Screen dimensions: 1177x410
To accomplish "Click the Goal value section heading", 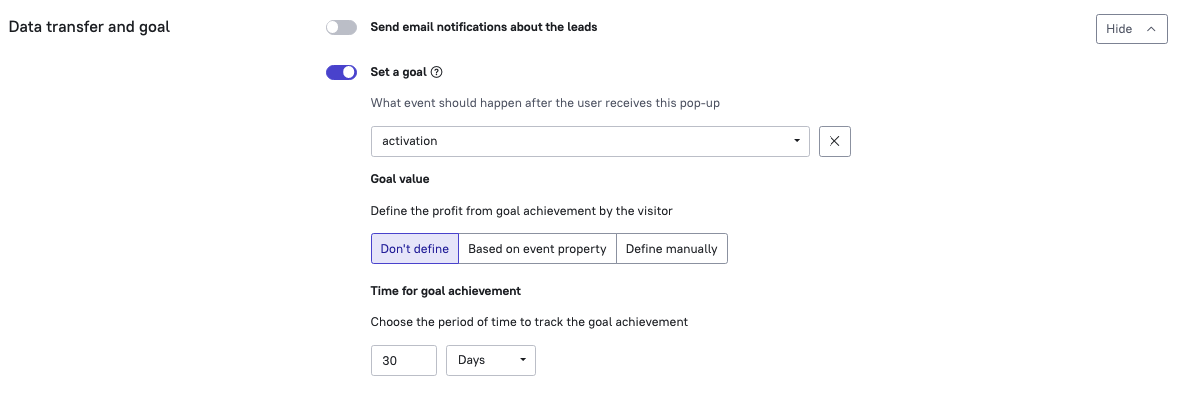I will 400,179.
